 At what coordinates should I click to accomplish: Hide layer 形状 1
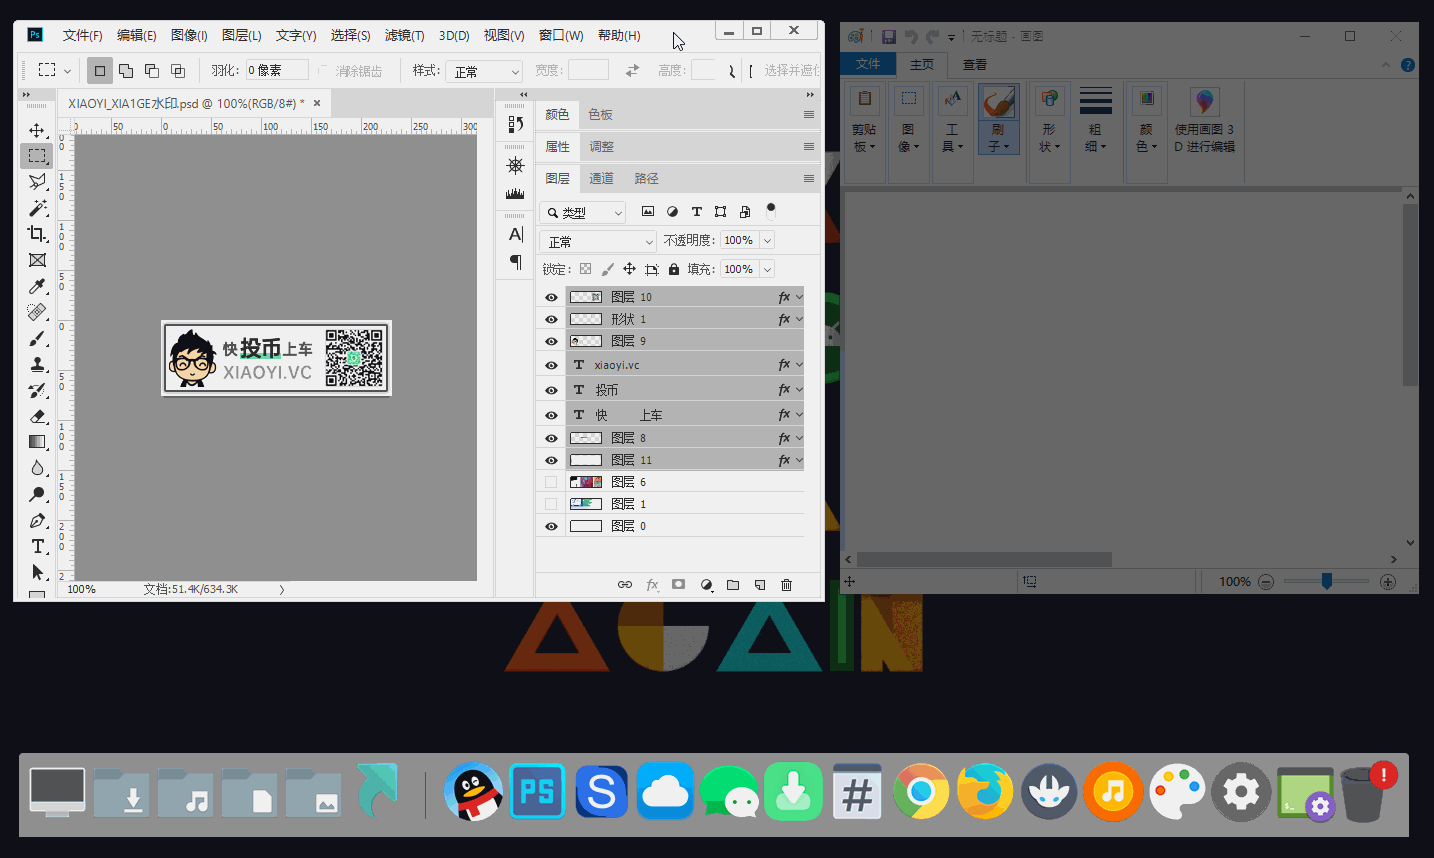551,319
